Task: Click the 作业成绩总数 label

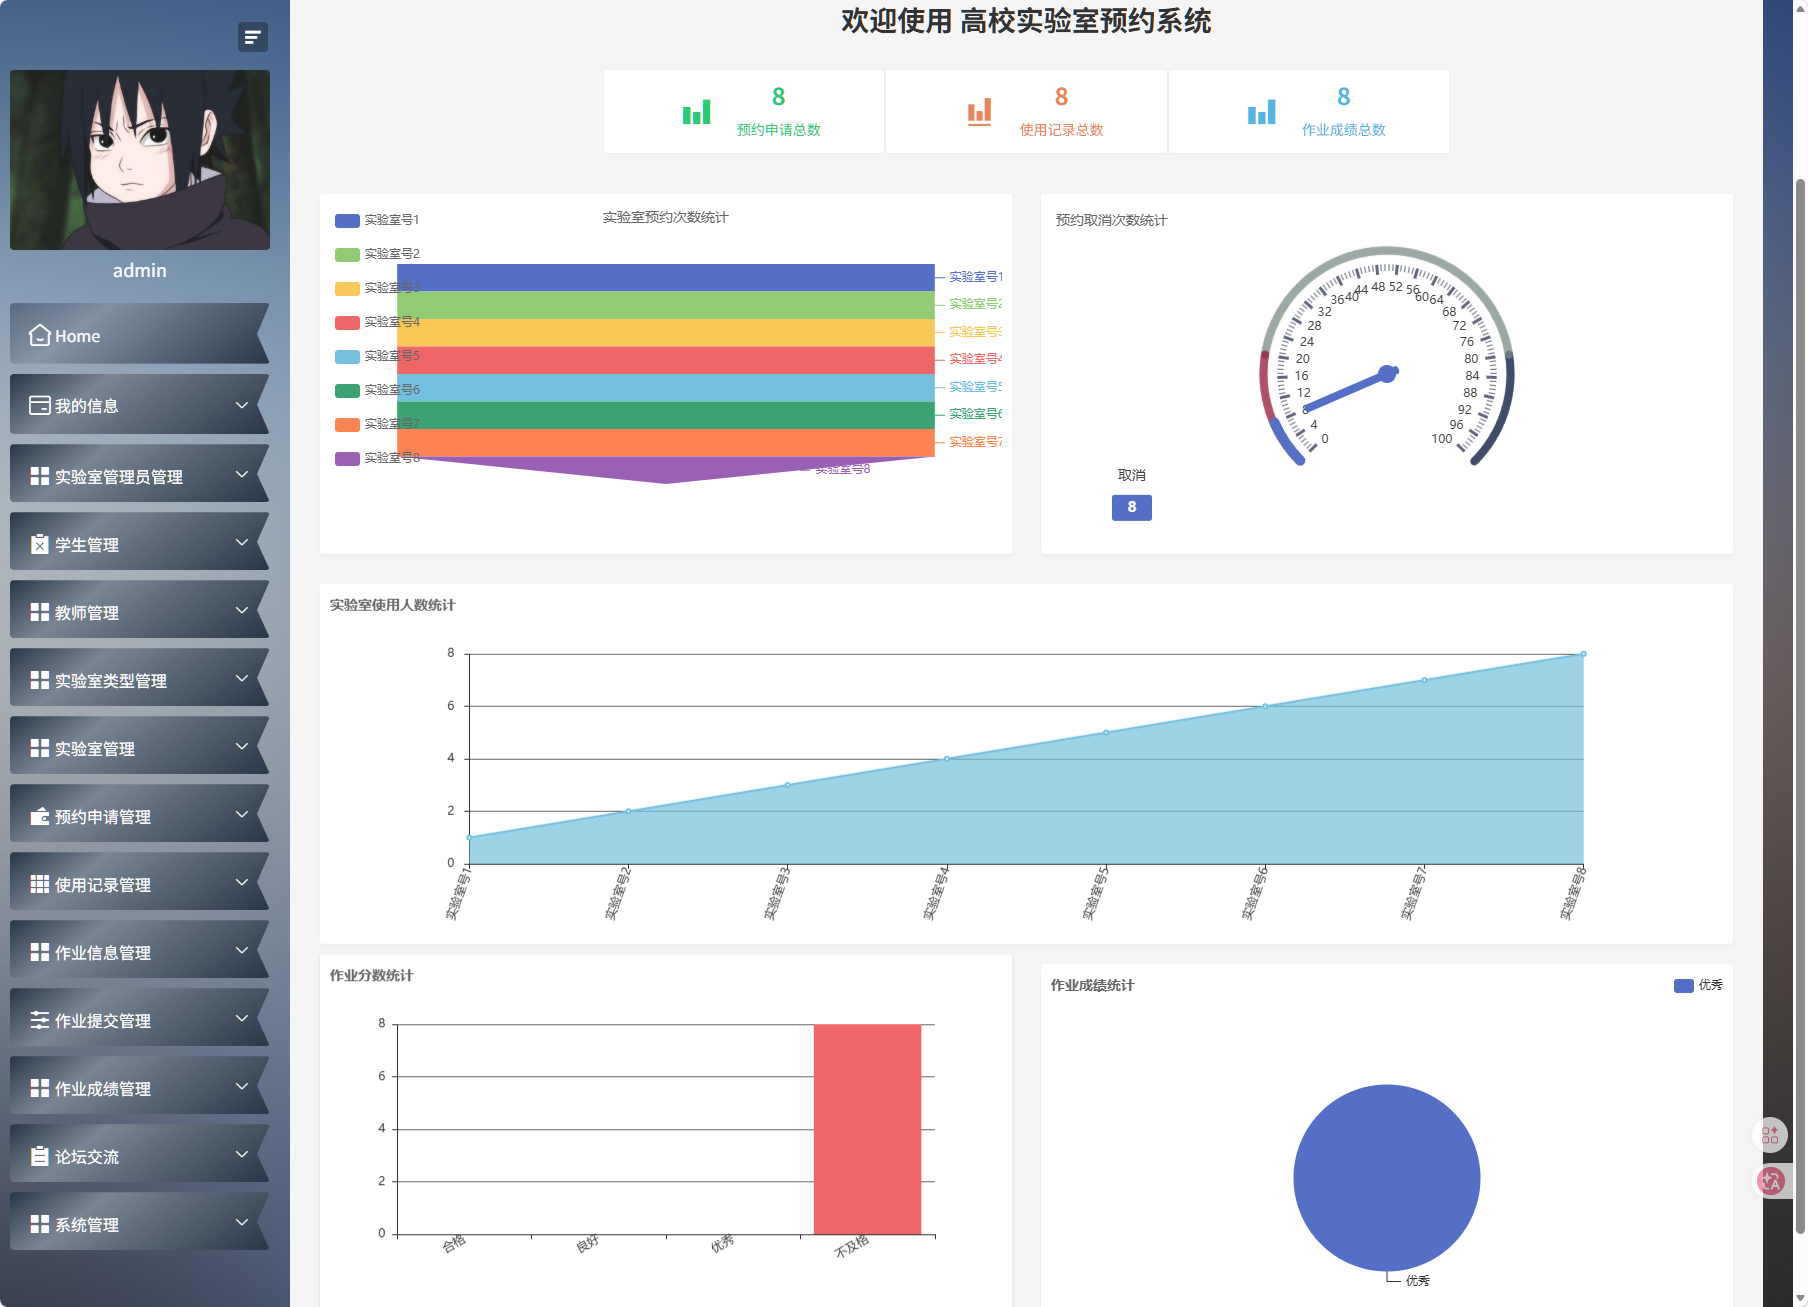Action: click(x=1344, y=130)
